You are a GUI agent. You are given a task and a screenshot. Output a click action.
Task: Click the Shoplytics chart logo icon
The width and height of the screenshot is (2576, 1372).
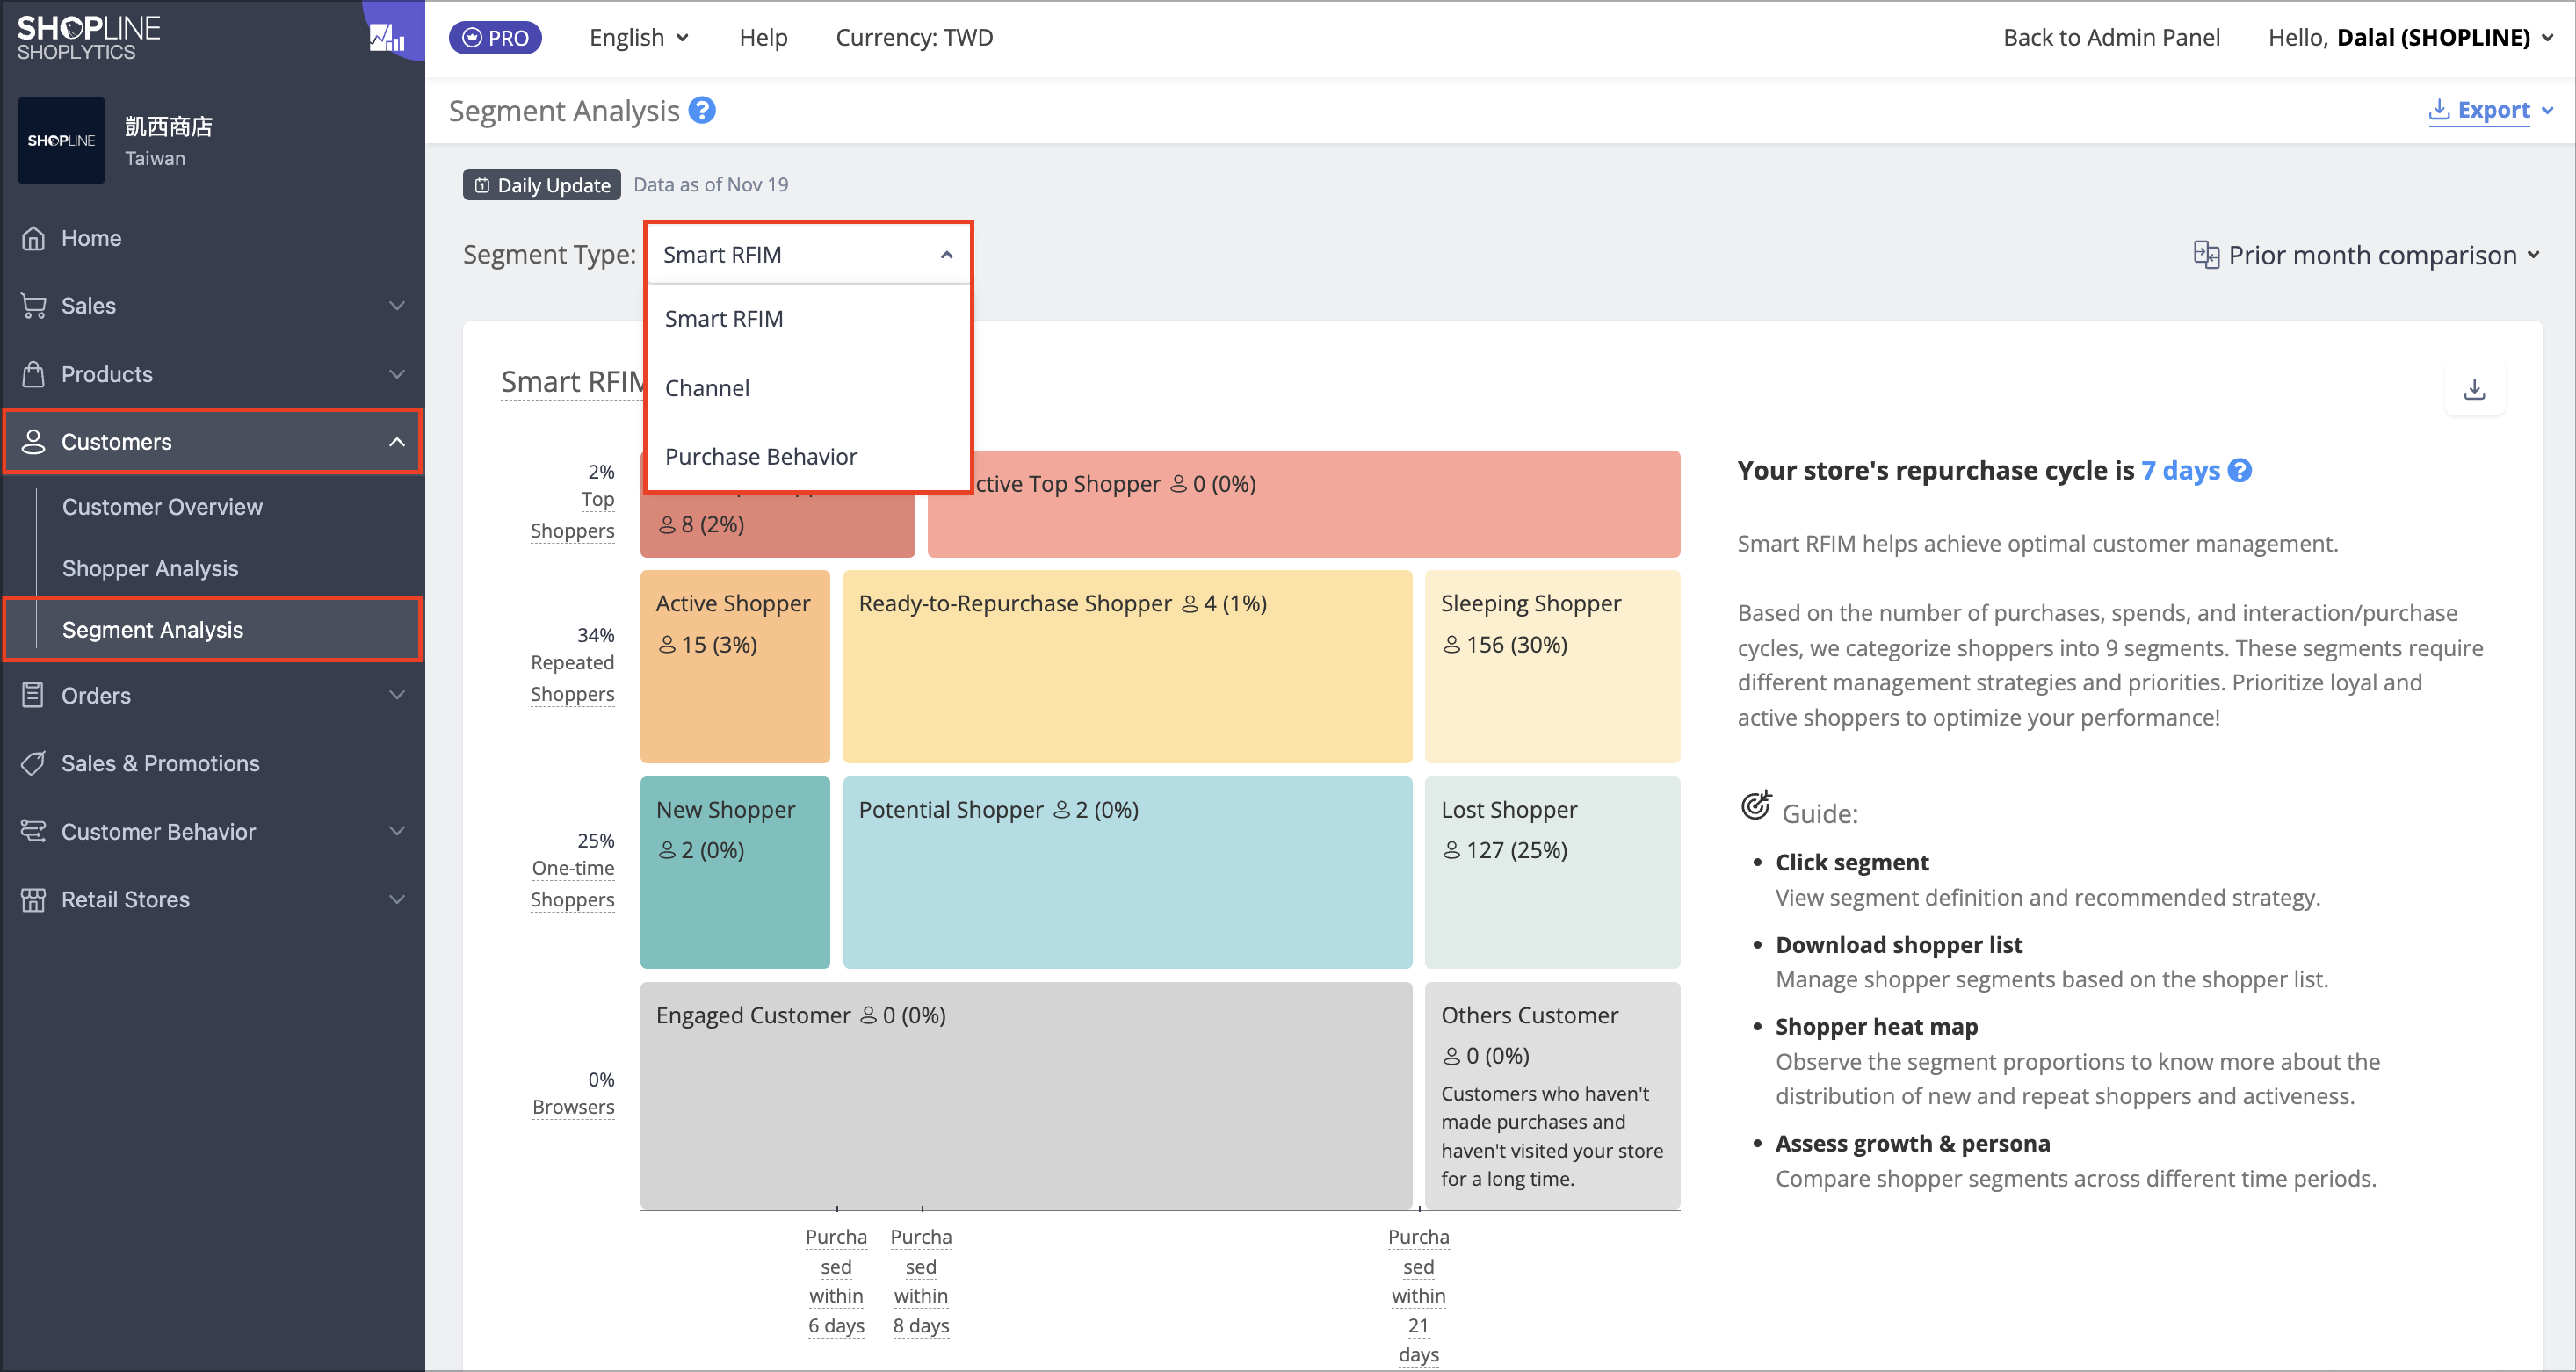(388, 38)
